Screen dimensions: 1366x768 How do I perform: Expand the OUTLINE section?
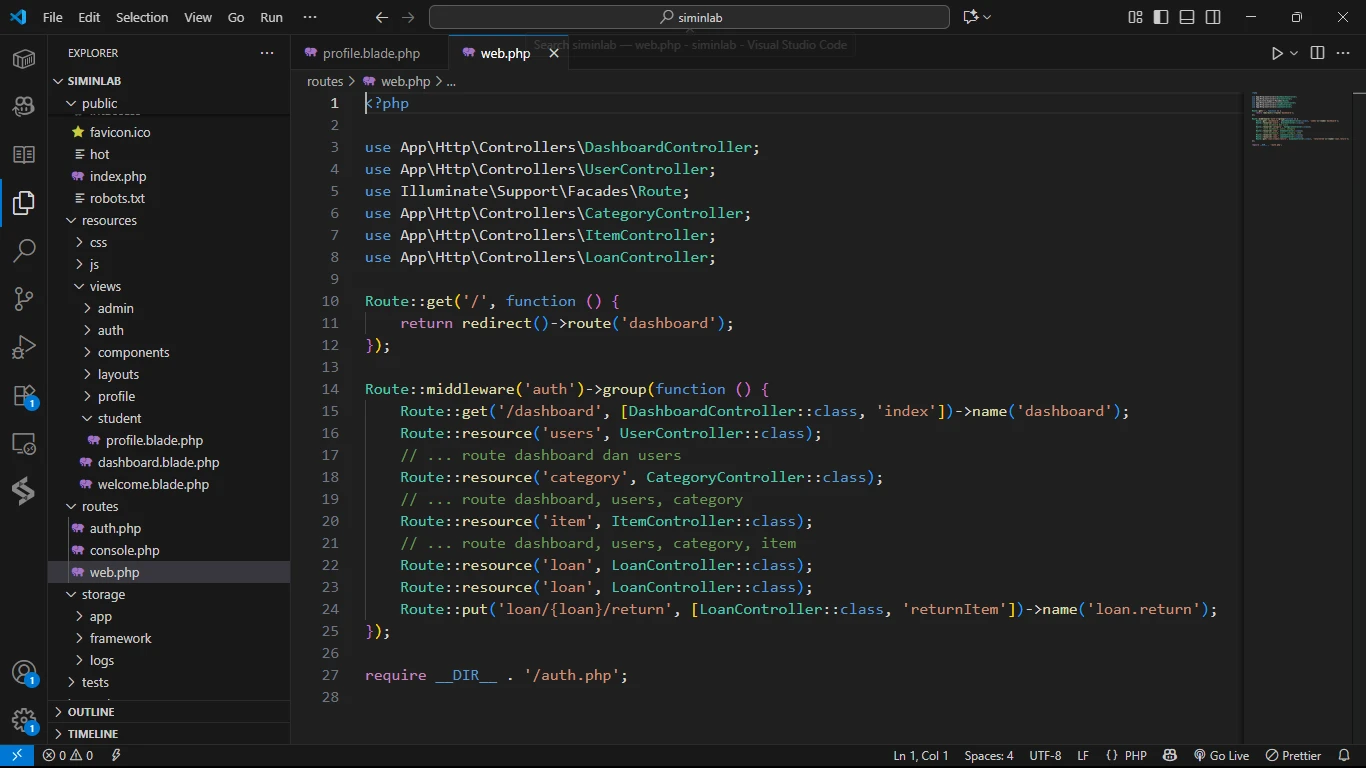click(91, 712)
